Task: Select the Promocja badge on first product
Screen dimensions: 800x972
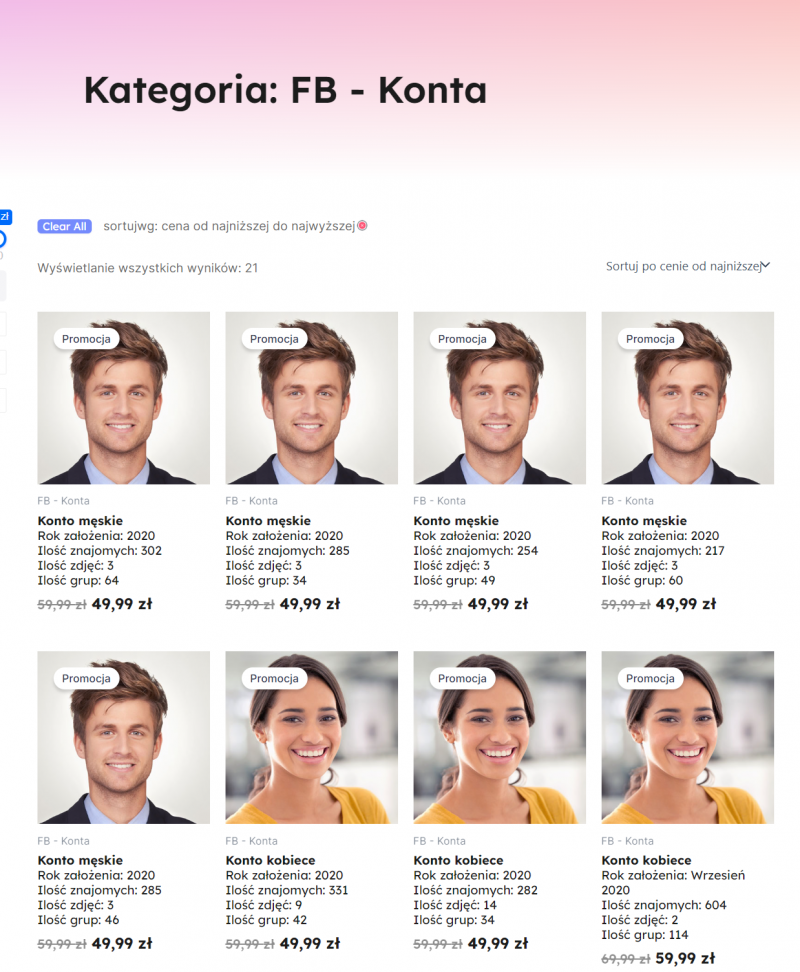Action: 86,339
